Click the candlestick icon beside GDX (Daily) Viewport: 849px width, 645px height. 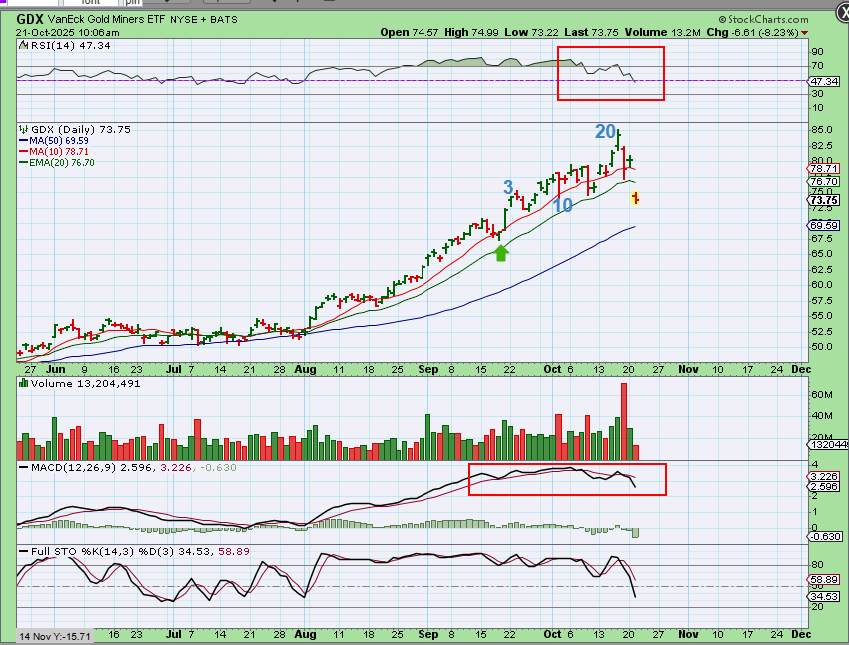click(23, 129)
